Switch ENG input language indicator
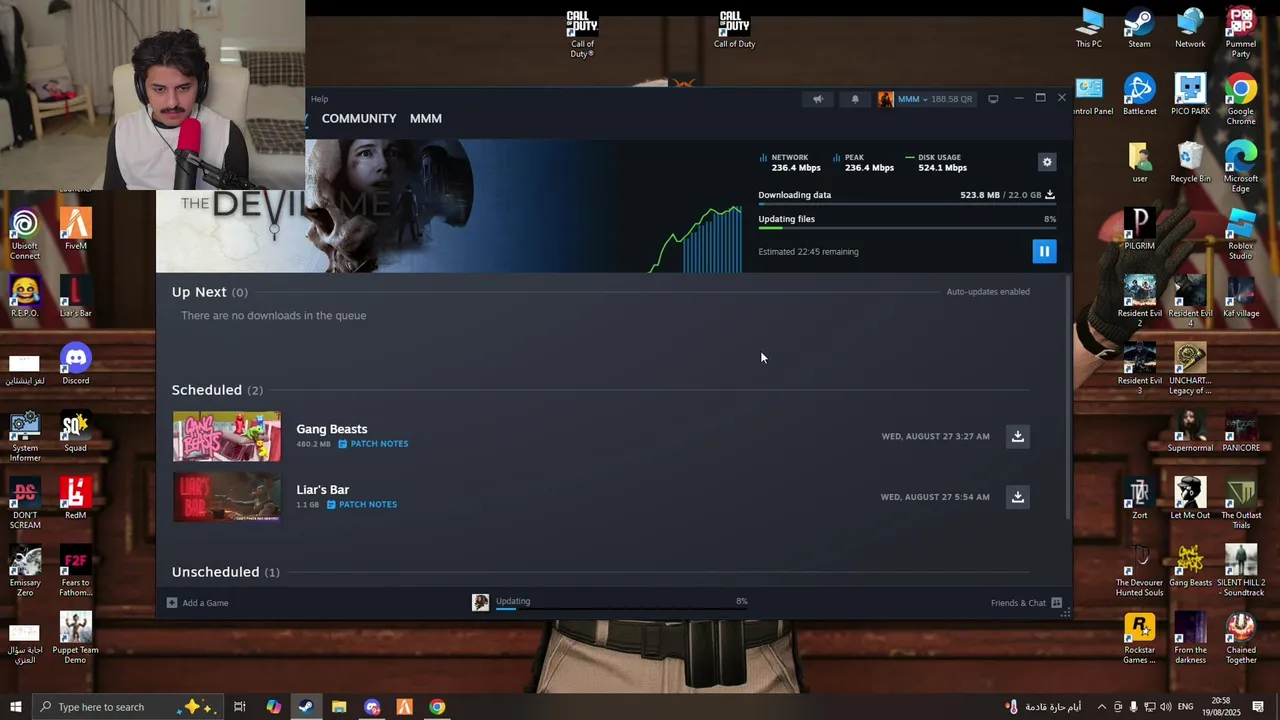This screenshot has height=720, width=1280. pyautogui.click(x=1186, y=707)
